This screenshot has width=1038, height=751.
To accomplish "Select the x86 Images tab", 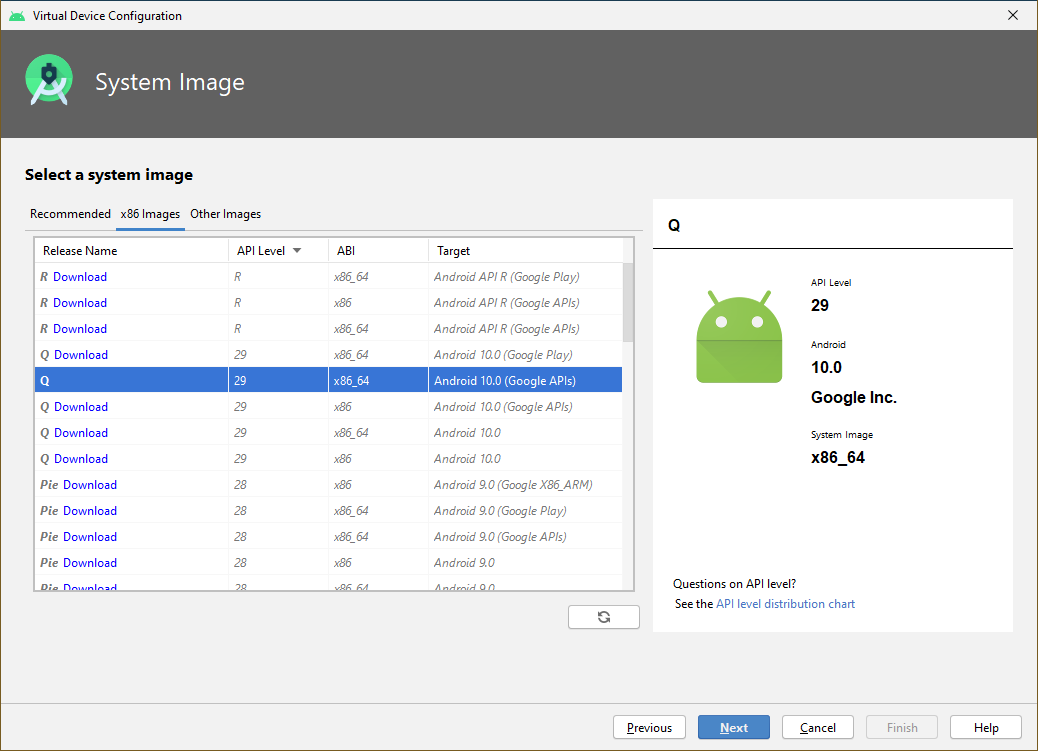I will [150, 214].
